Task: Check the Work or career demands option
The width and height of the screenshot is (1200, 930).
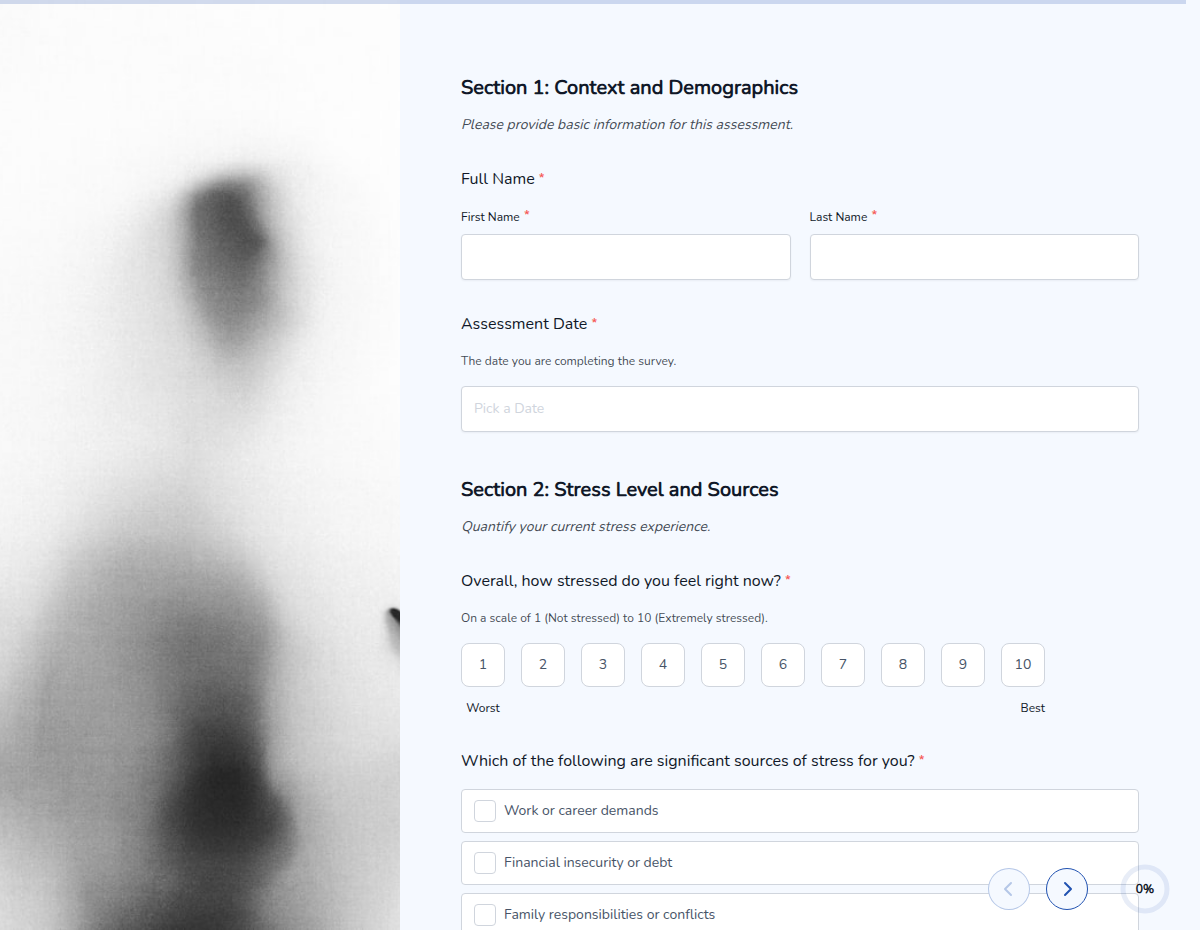Action: tap(485, 811)
